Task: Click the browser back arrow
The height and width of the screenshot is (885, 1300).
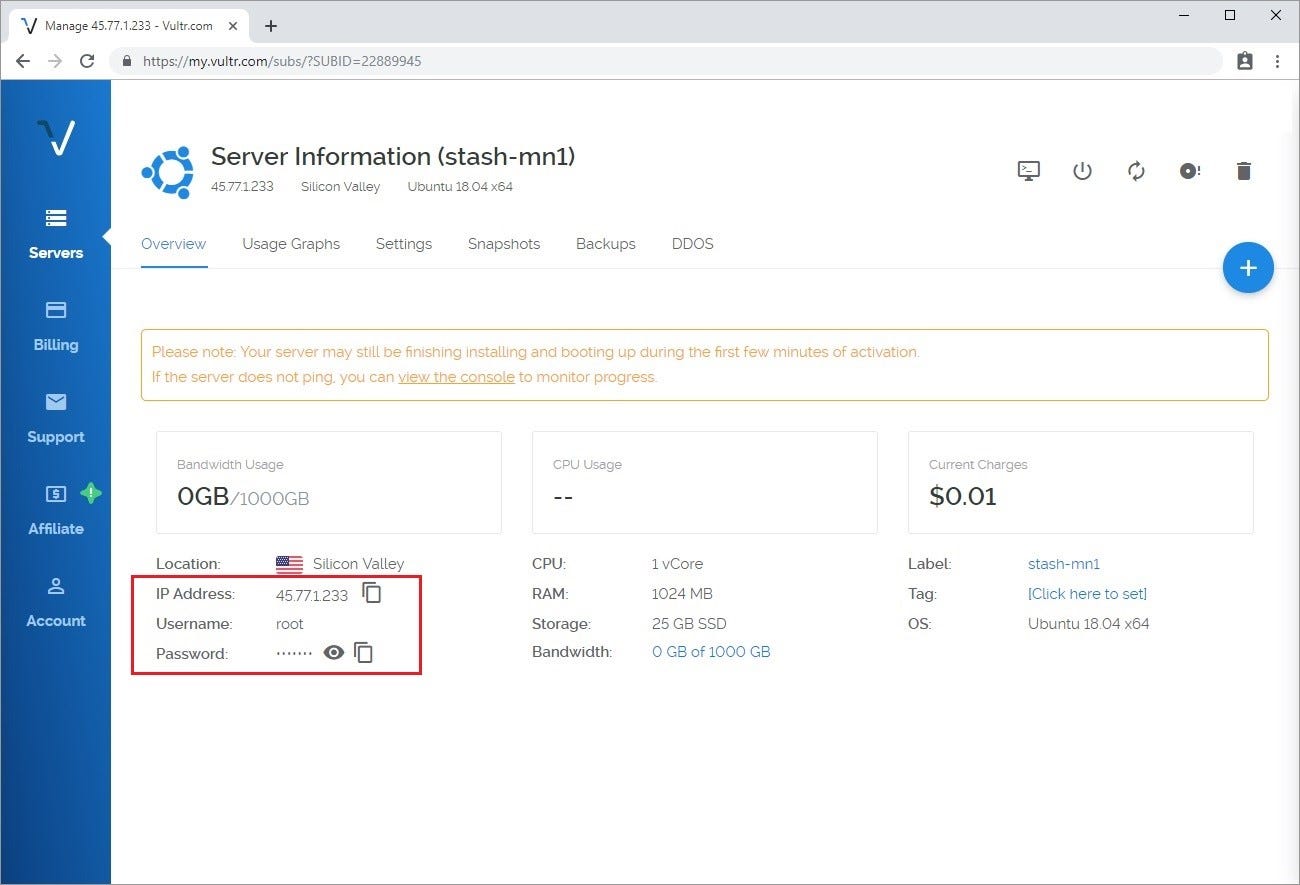Action: 23,61
